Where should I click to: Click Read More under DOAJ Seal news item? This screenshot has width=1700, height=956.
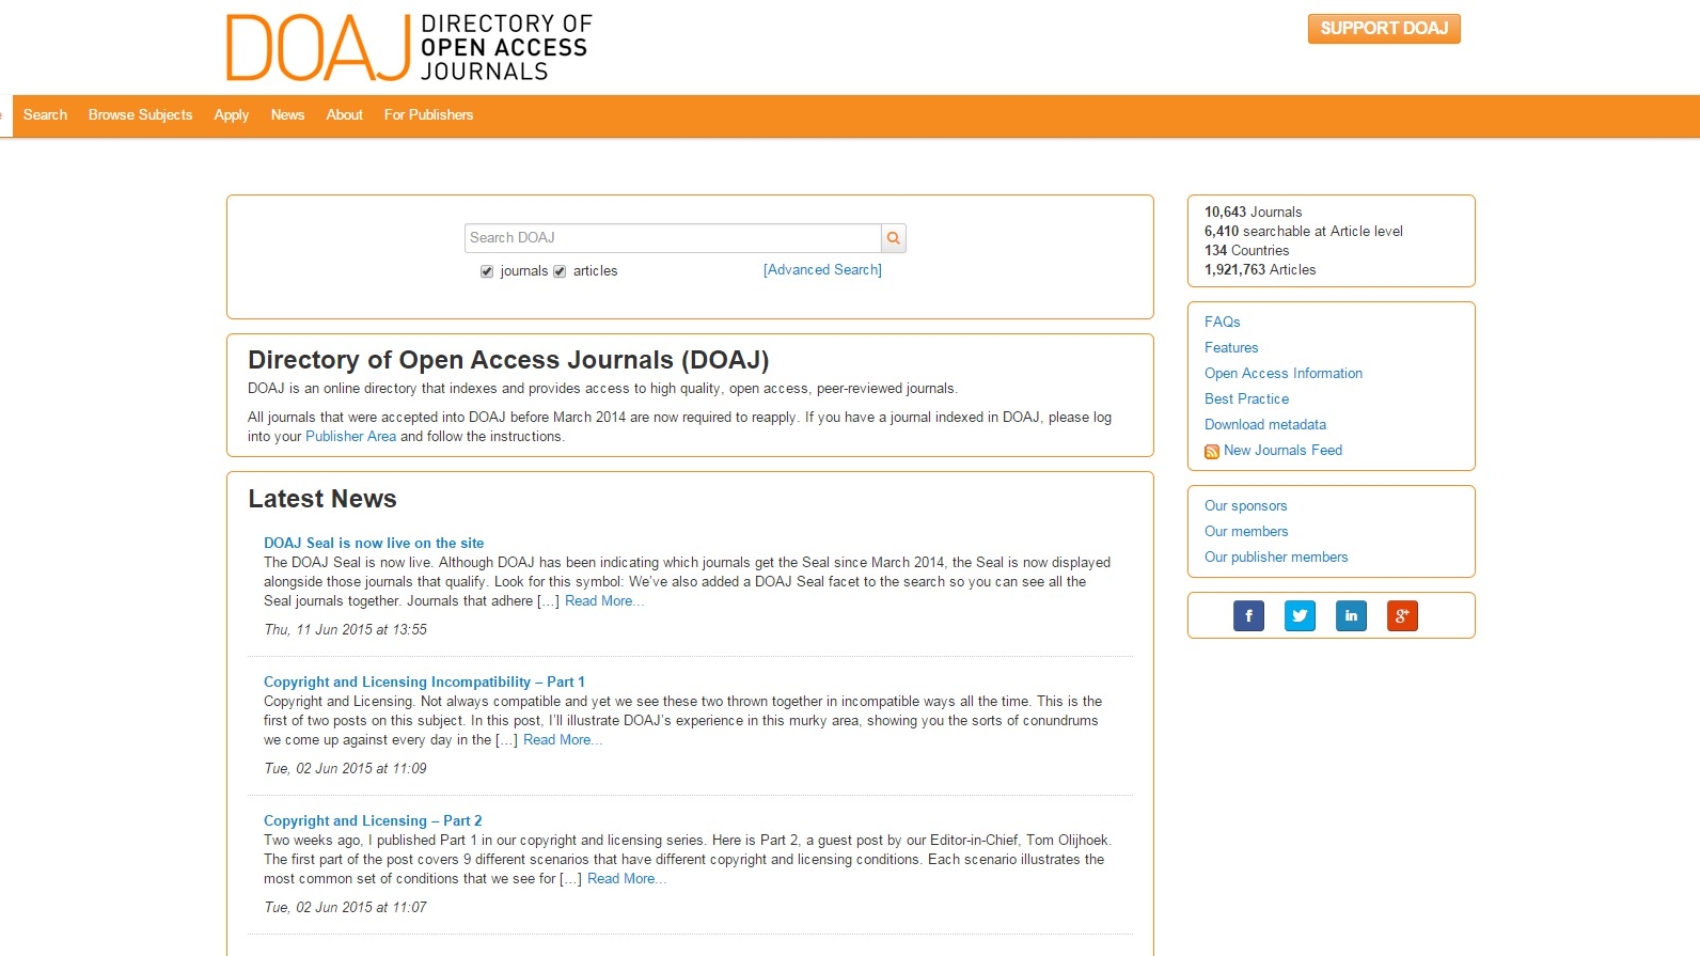(604, 601)
